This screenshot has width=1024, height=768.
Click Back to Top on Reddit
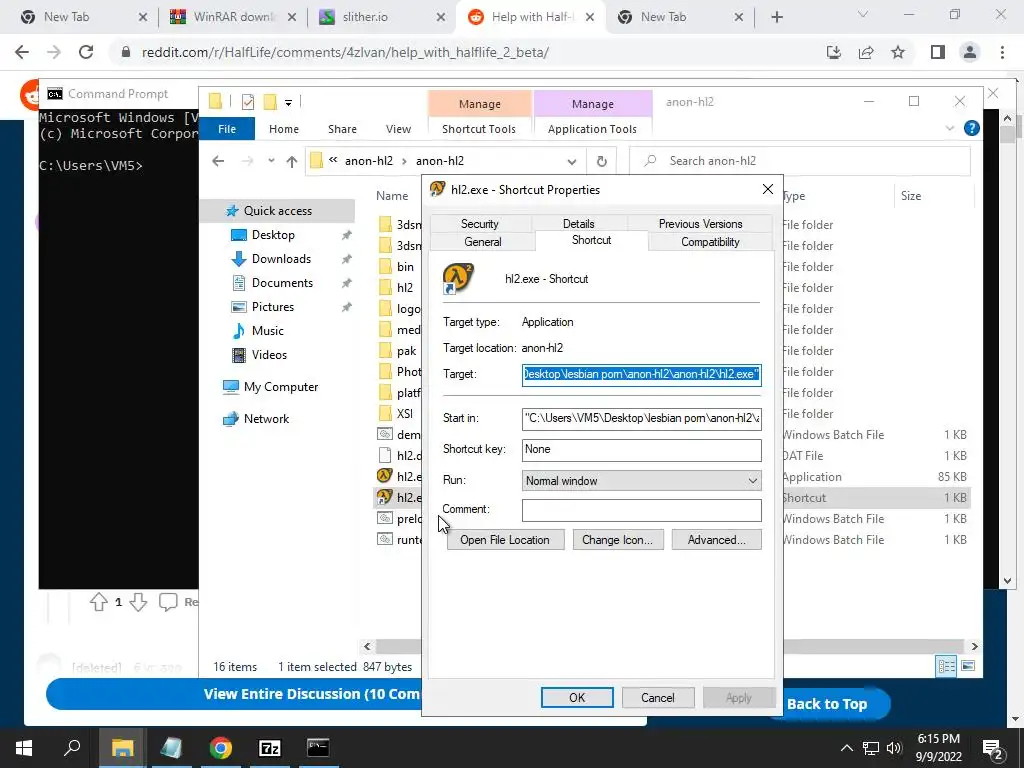coord(827,704)
